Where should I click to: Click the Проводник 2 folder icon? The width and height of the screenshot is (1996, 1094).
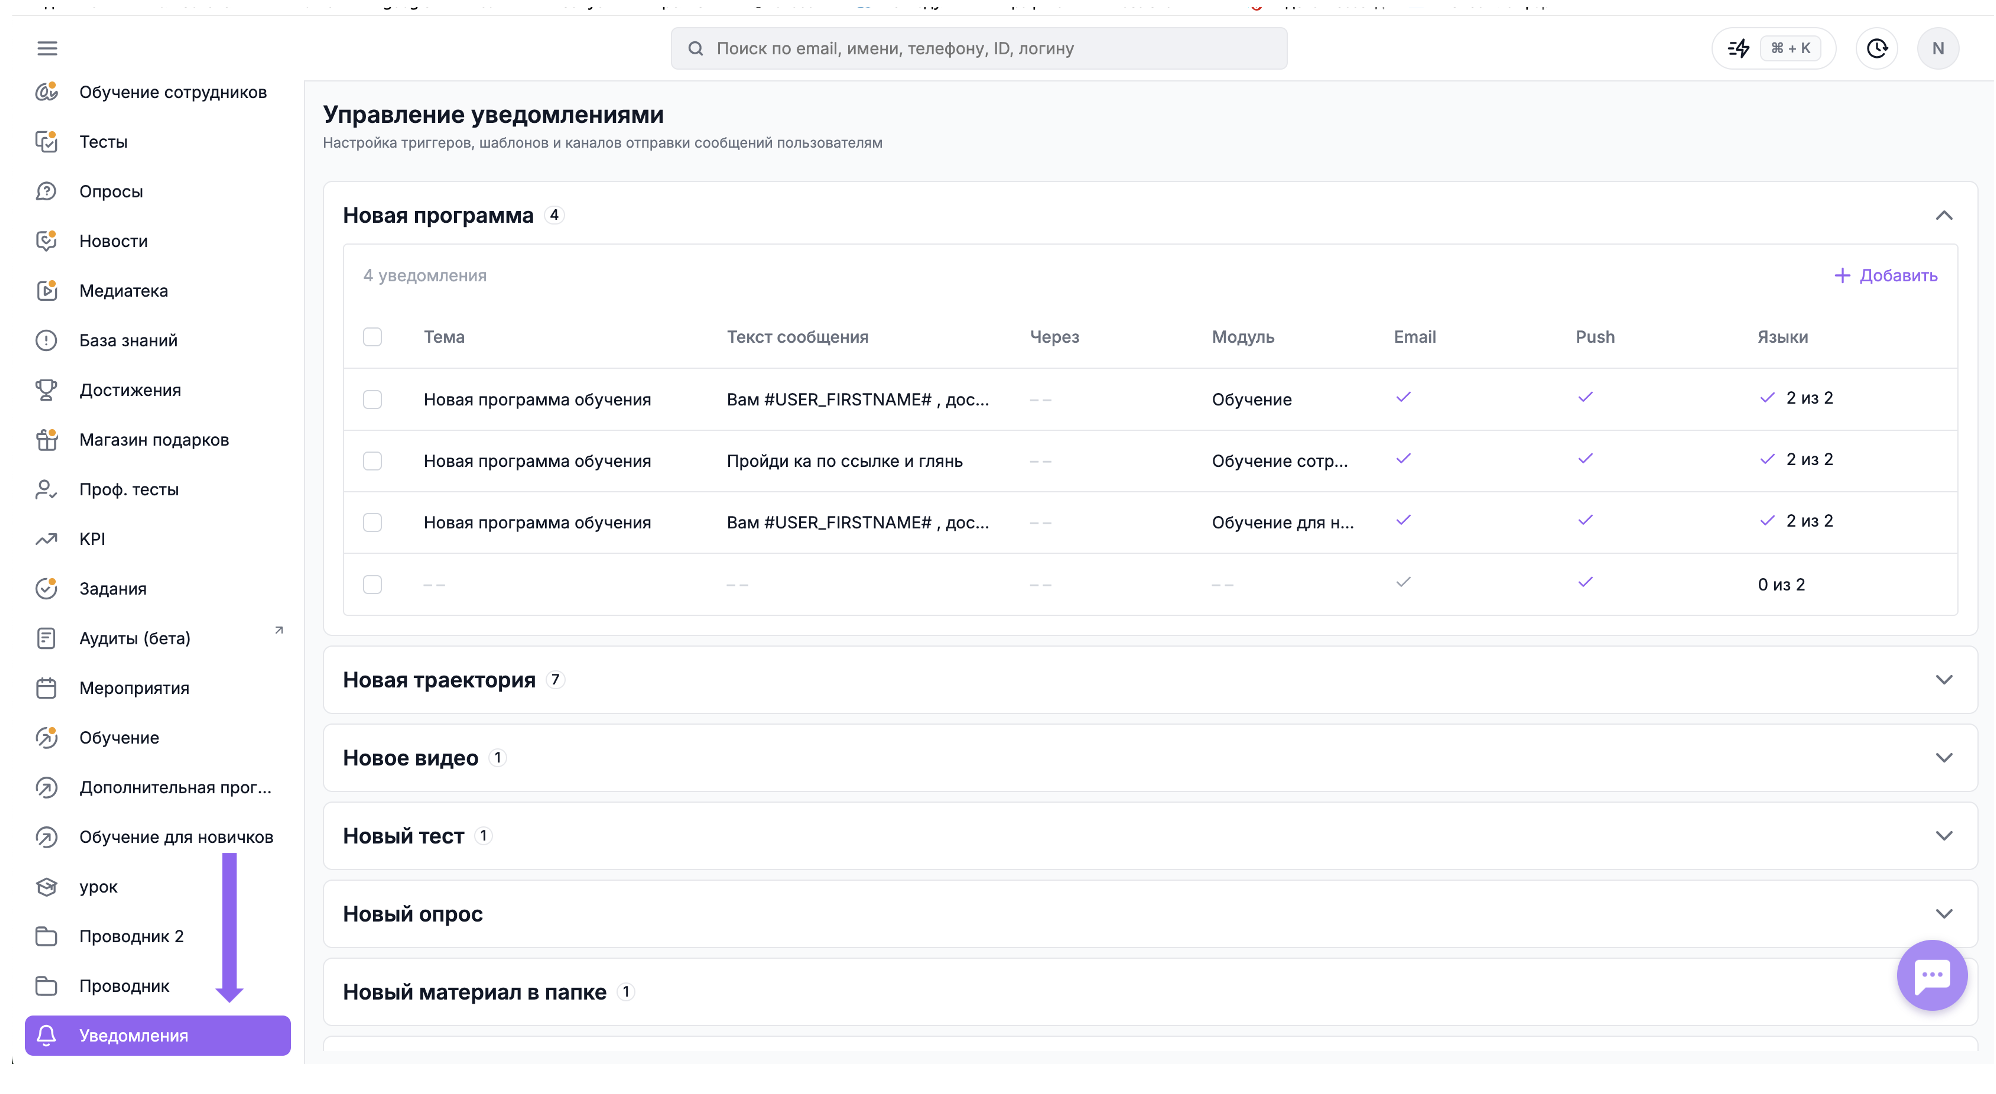tap(47, 936)
